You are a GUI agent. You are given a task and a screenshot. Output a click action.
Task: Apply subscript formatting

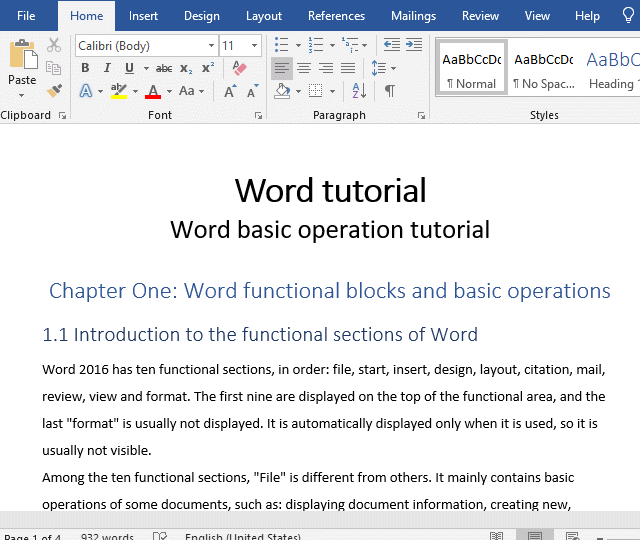[x=186, y=68]
